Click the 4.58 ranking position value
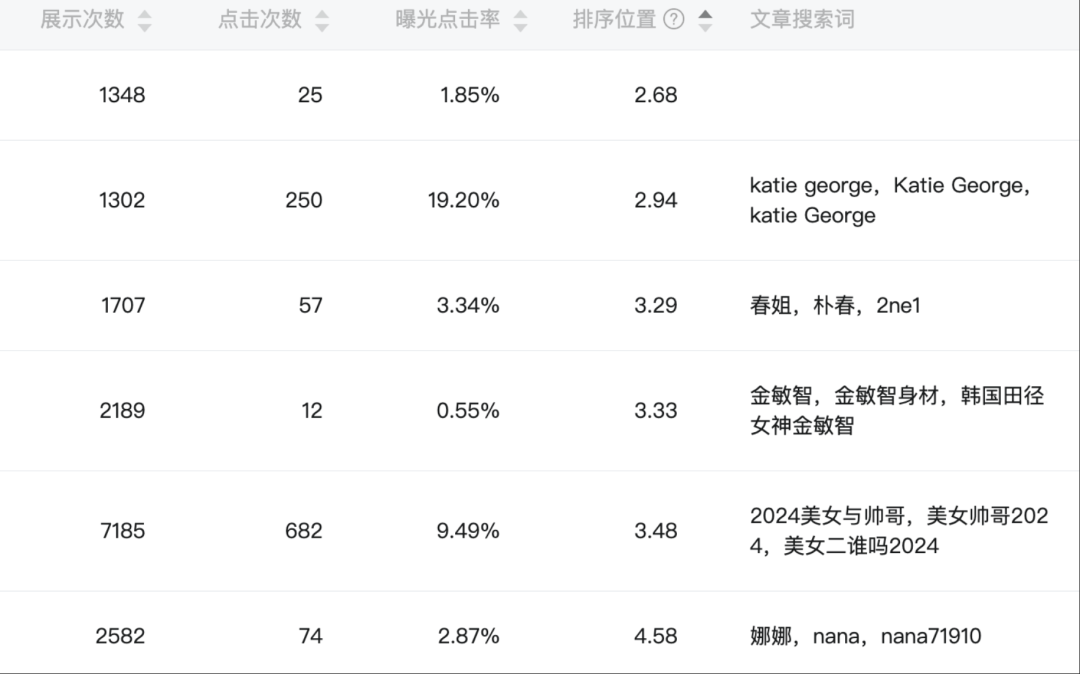The height and width of the screenshot is (674, 1080). point(655,636)
